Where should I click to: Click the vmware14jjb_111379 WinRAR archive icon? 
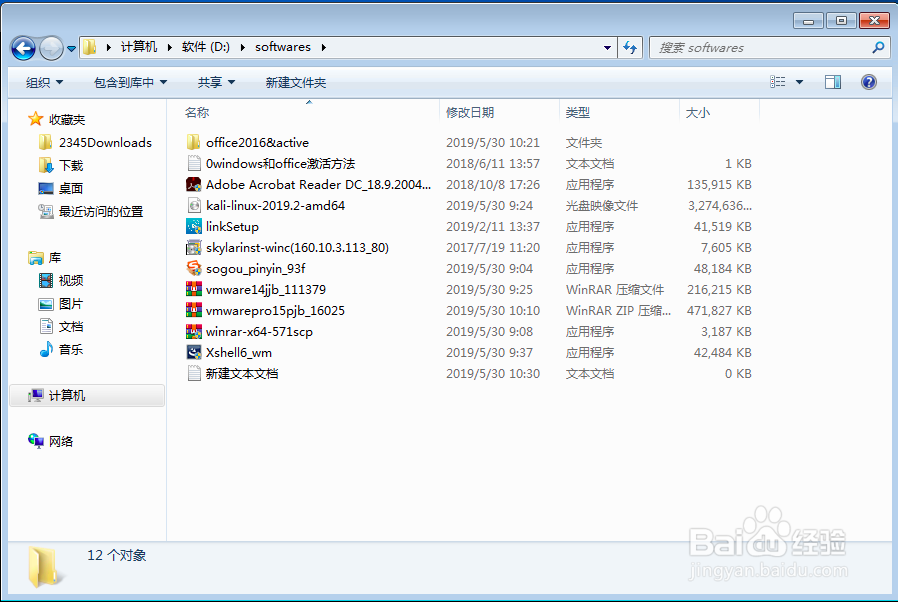click(194, 289)
